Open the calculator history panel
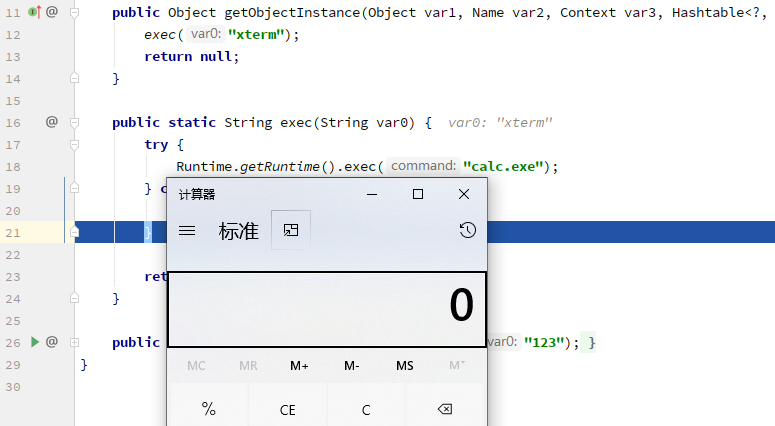 pyautogui.click(x=467, y=230)
